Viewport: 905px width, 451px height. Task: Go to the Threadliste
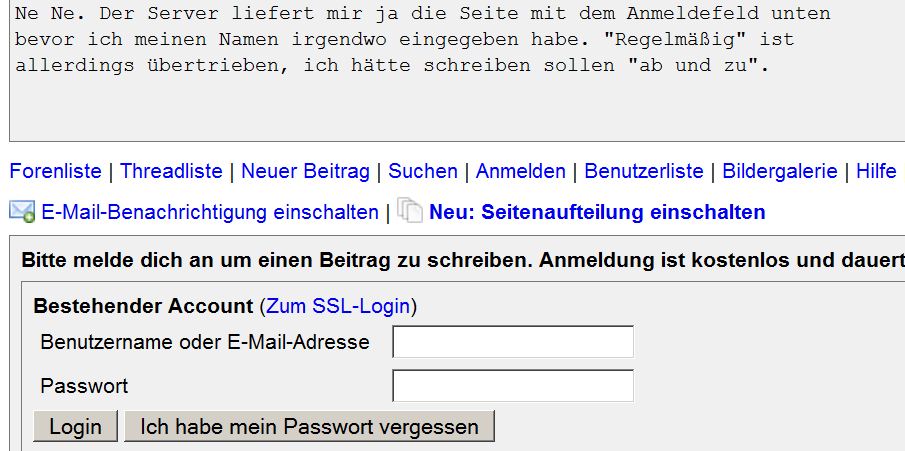point(171,171)
